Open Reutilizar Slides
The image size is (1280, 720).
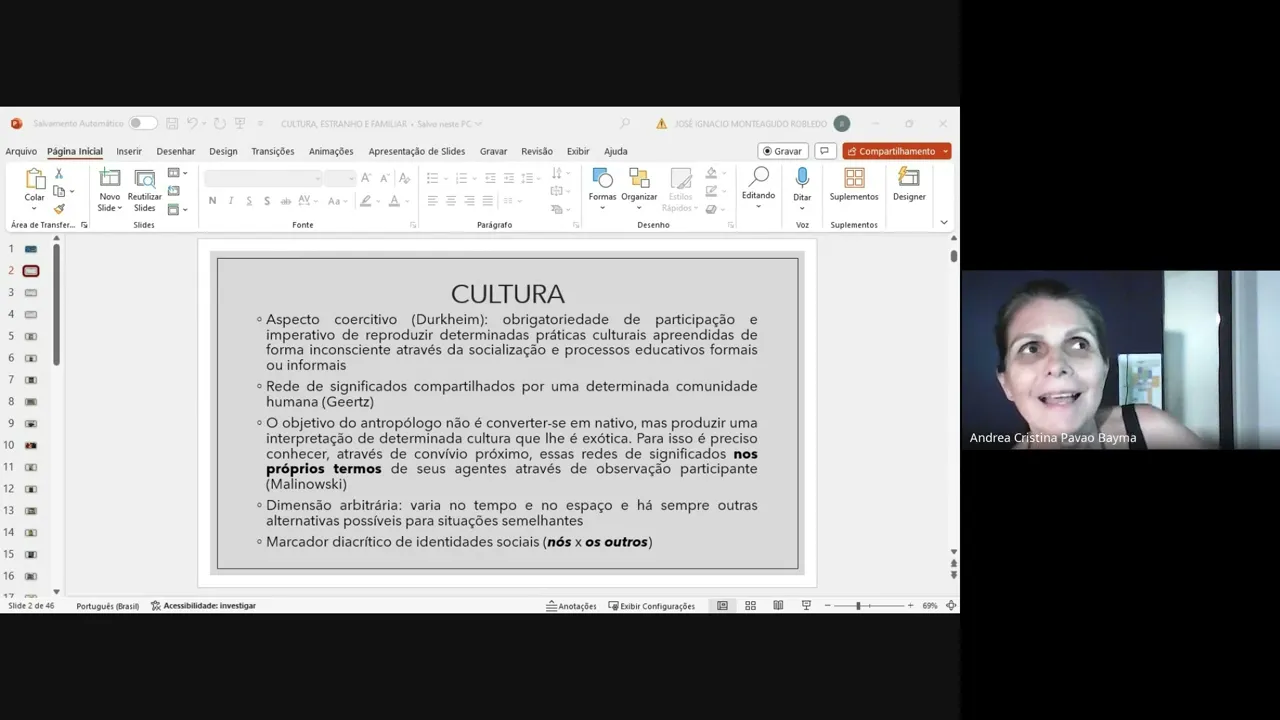[145, 189]
